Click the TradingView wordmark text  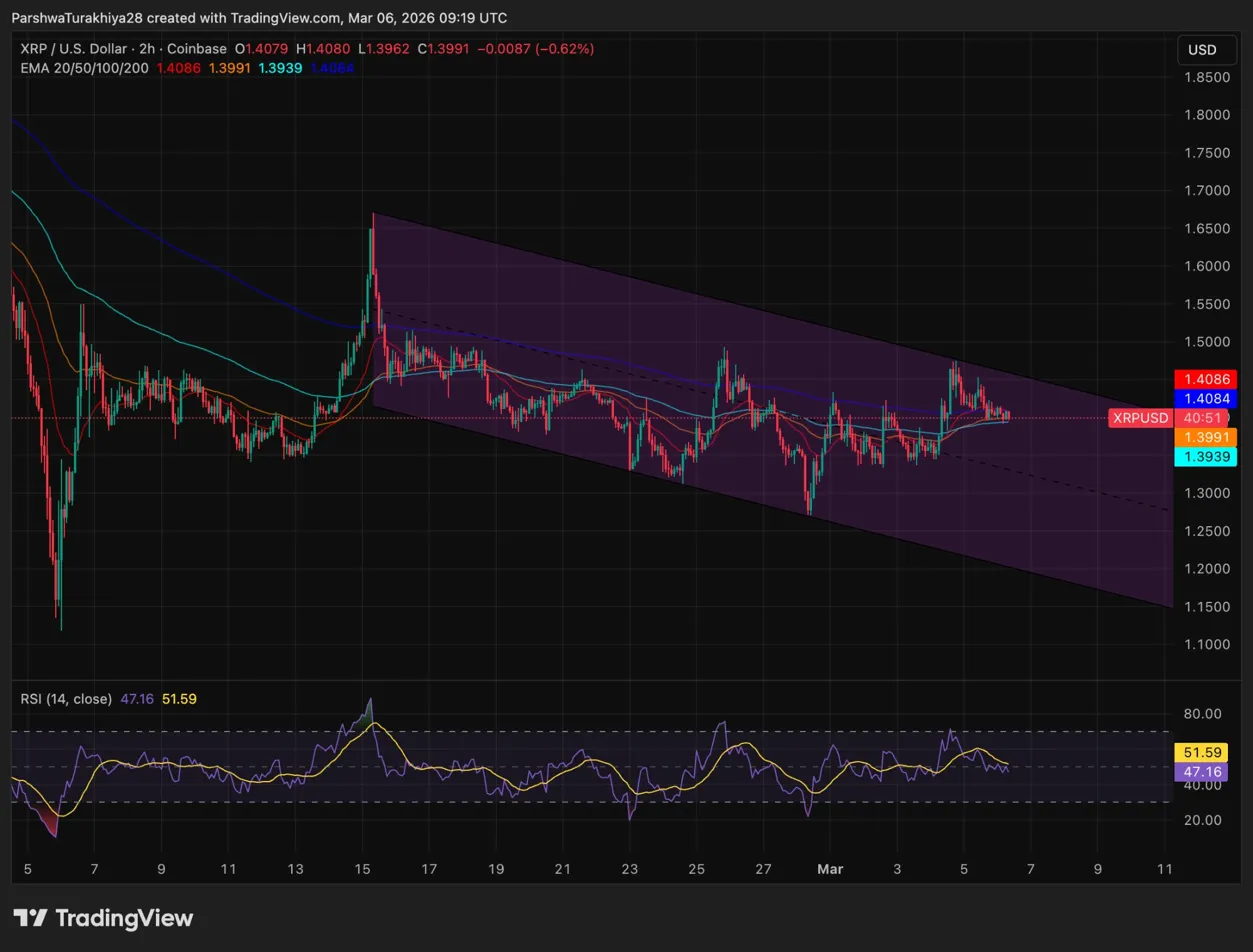(x=123, y=918)
